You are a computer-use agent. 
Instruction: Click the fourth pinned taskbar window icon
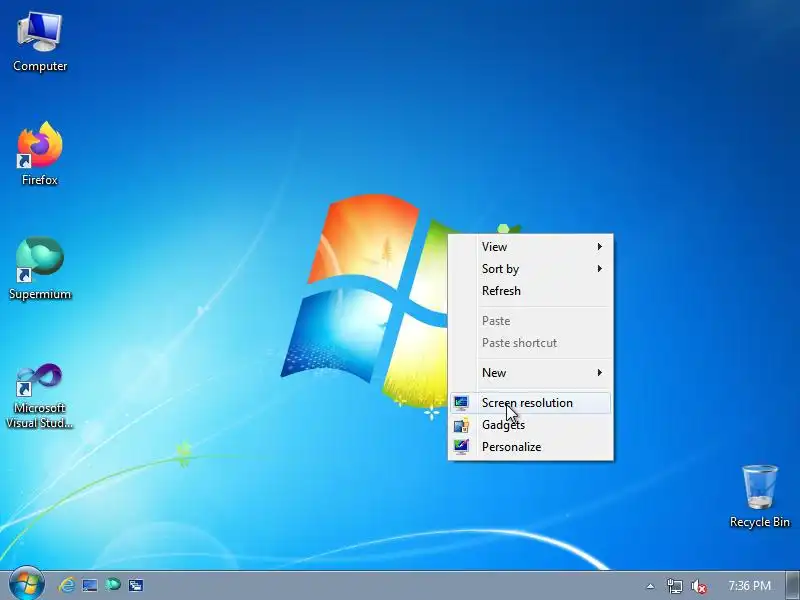click(x=136, y=585)
